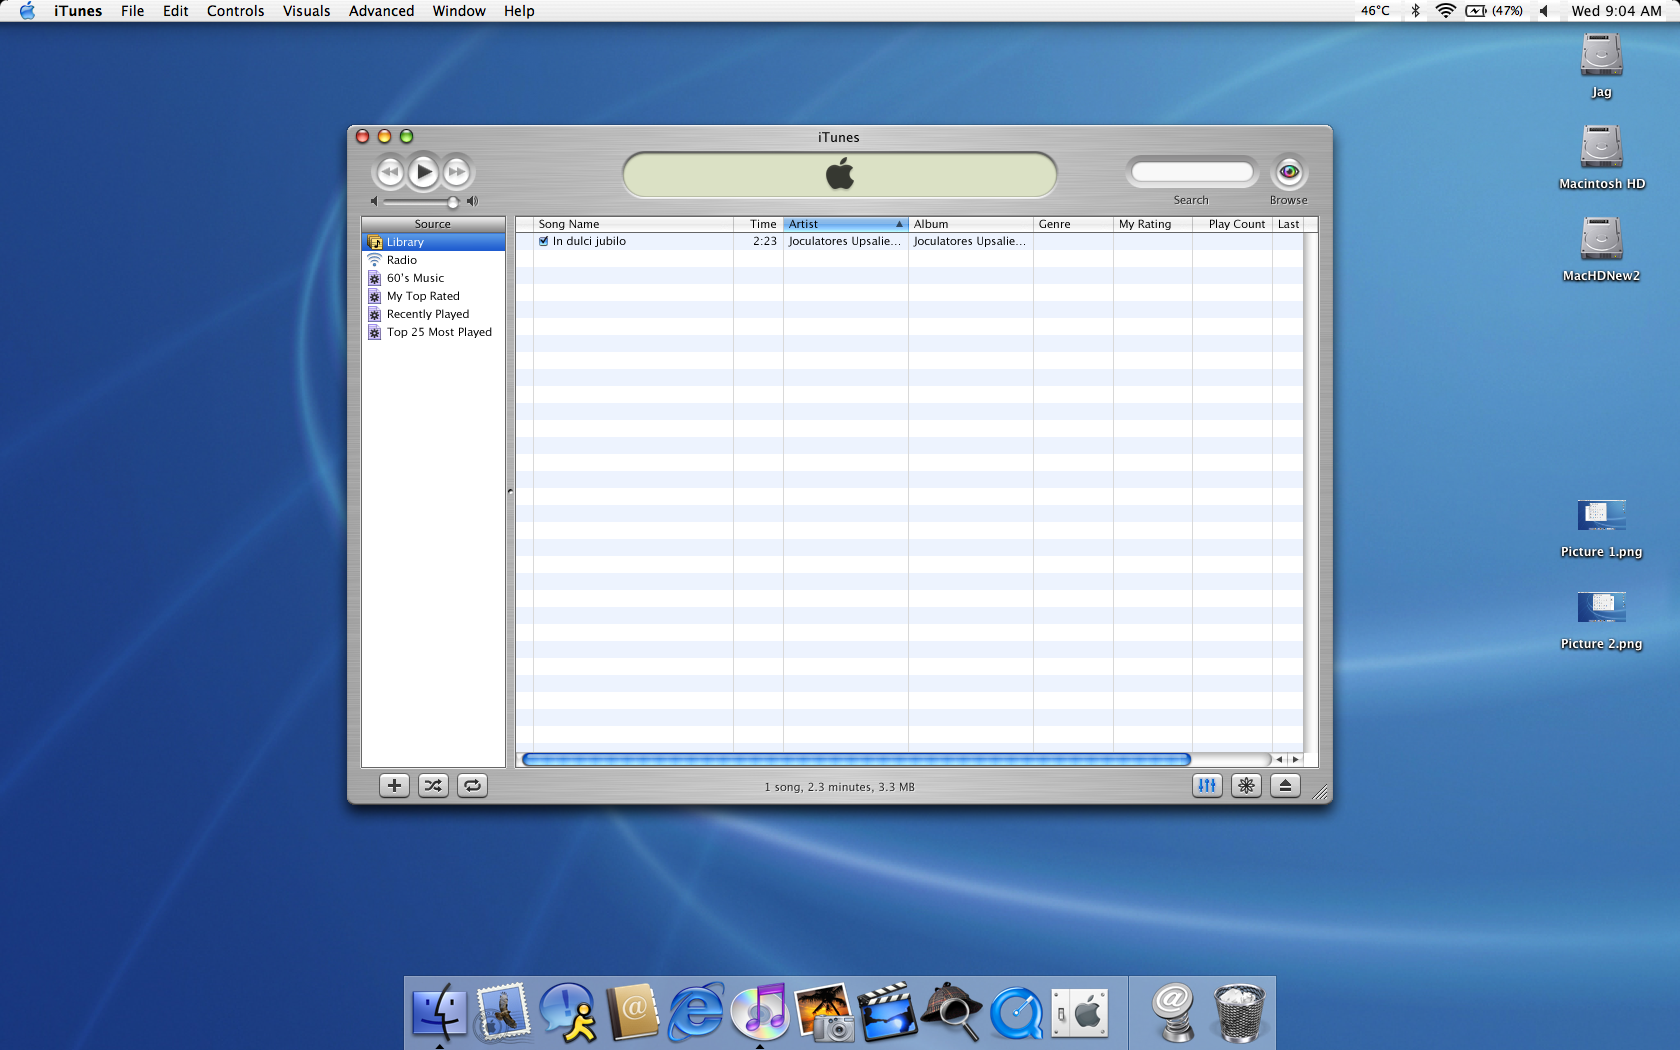Open the Apple menu
Screen dimensions: 1680x1050
[27, 11]
